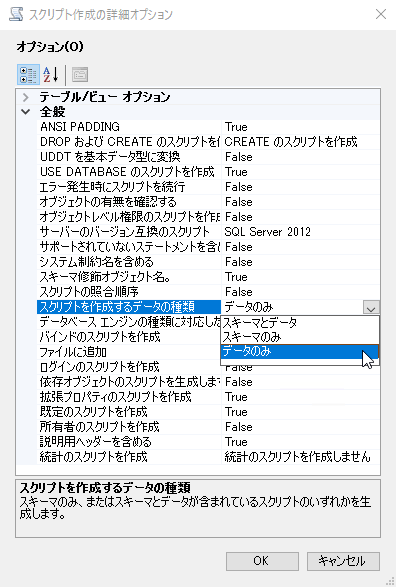Image resolution: width=396 pixels, height=587 pixels.
Task: Select the highlighted スクリプトを作成するデータの種類 row
Action: 128,307
